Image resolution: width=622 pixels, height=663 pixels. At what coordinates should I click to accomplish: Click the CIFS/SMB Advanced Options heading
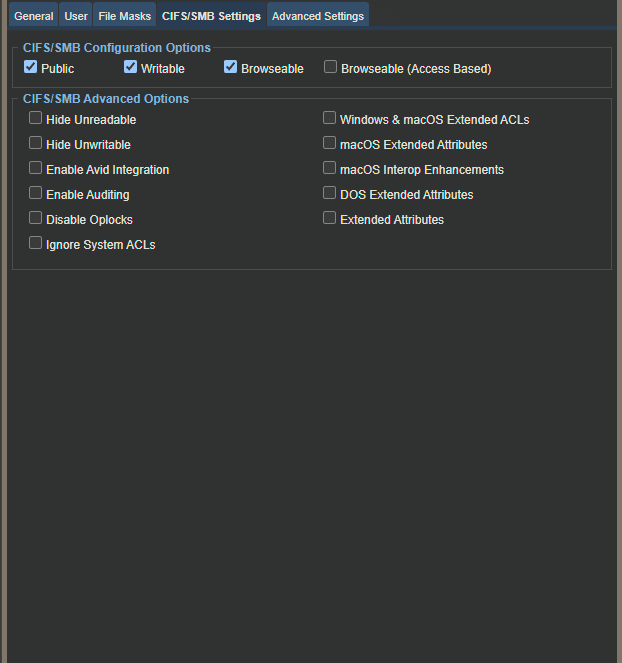point(106,99)
